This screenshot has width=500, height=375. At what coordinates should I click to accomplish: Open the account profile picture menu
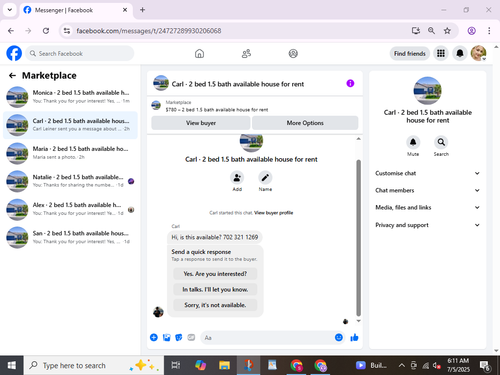[x=478, y=53]
